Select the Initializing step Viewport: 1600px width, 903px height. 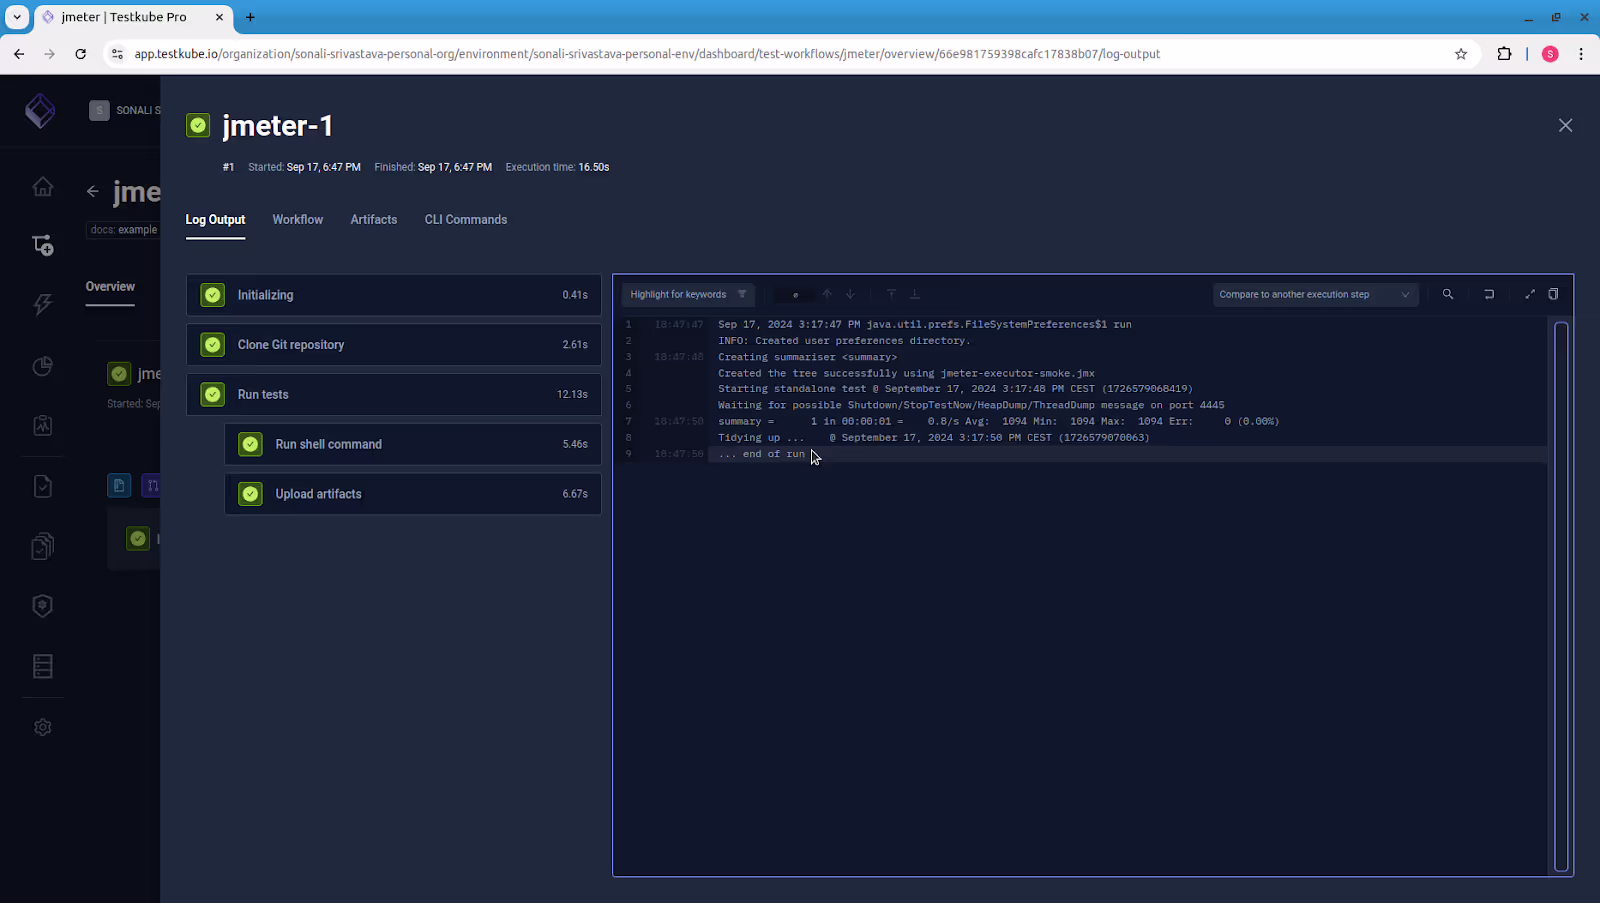(x=394, y=295)
